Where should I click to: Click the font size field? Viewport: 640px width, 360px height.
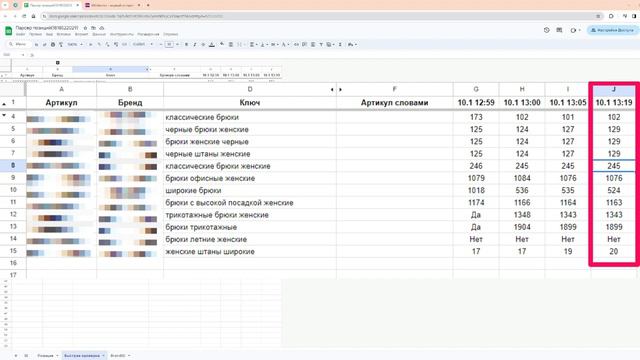[x=169, y=44]
